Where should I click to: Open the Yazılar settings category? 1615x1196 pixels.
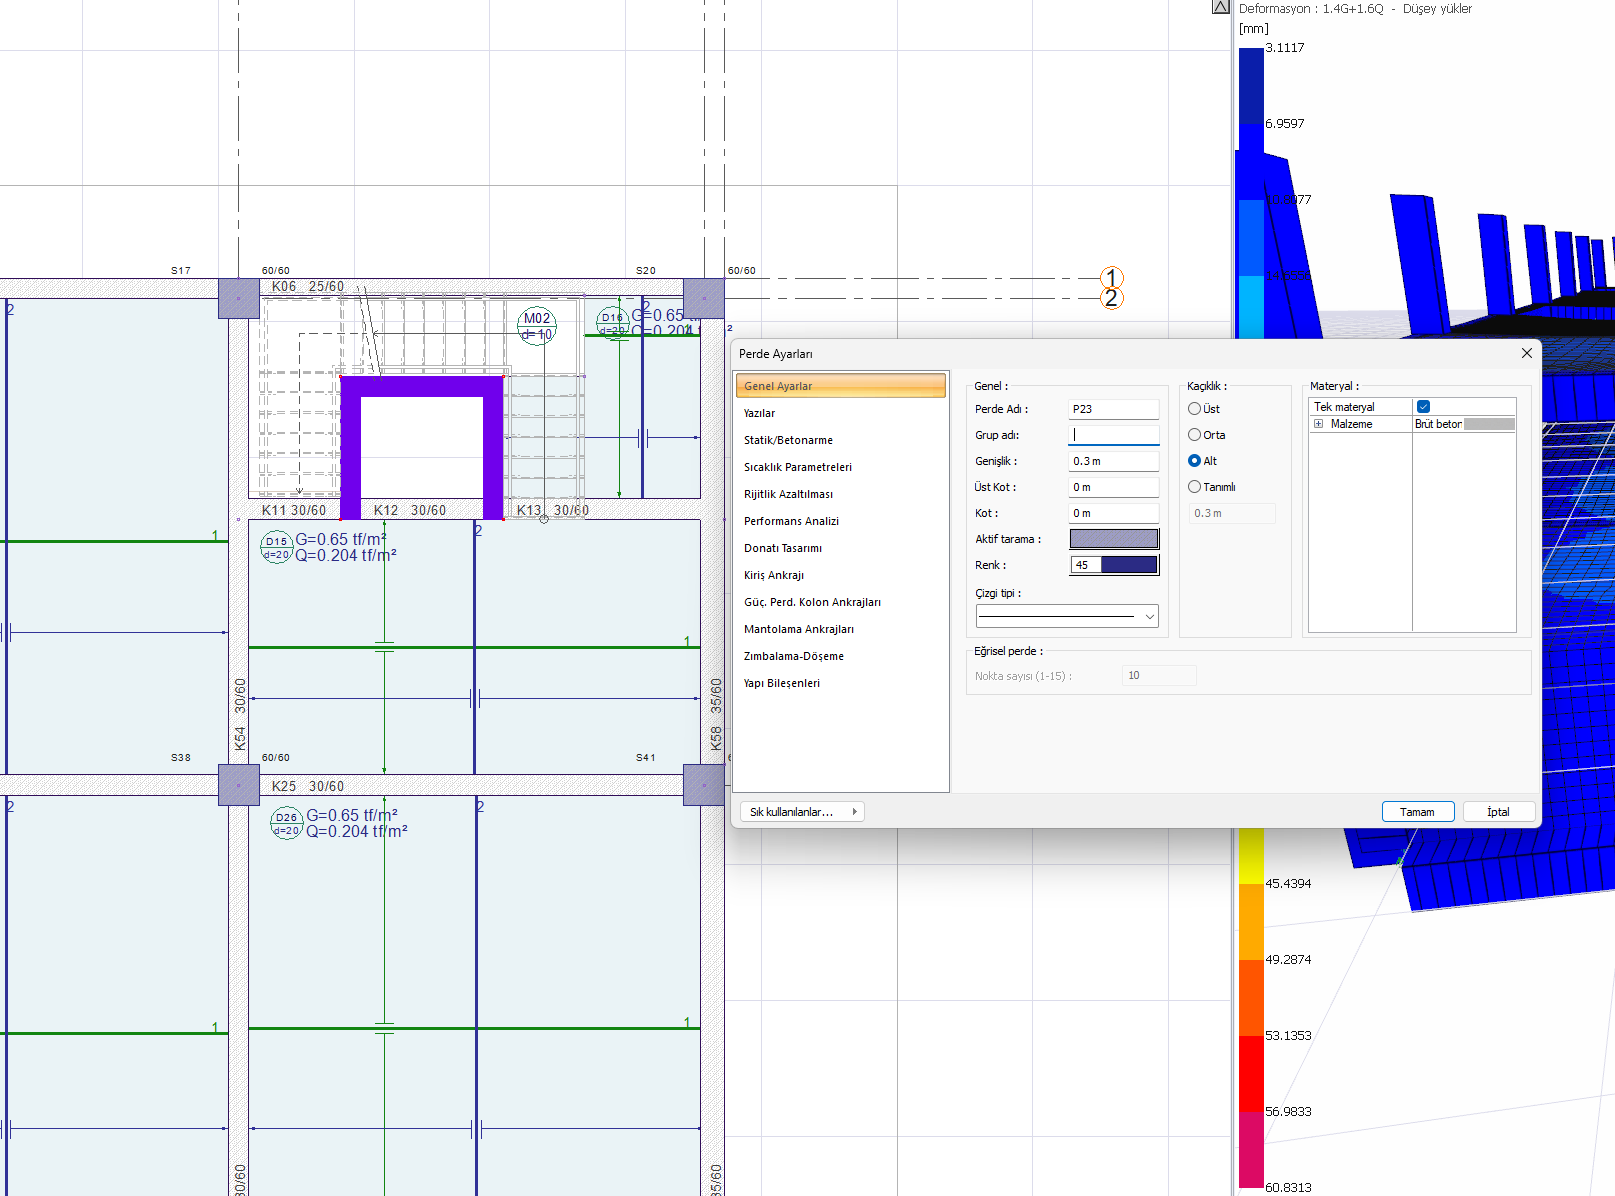tap(759, 413)
